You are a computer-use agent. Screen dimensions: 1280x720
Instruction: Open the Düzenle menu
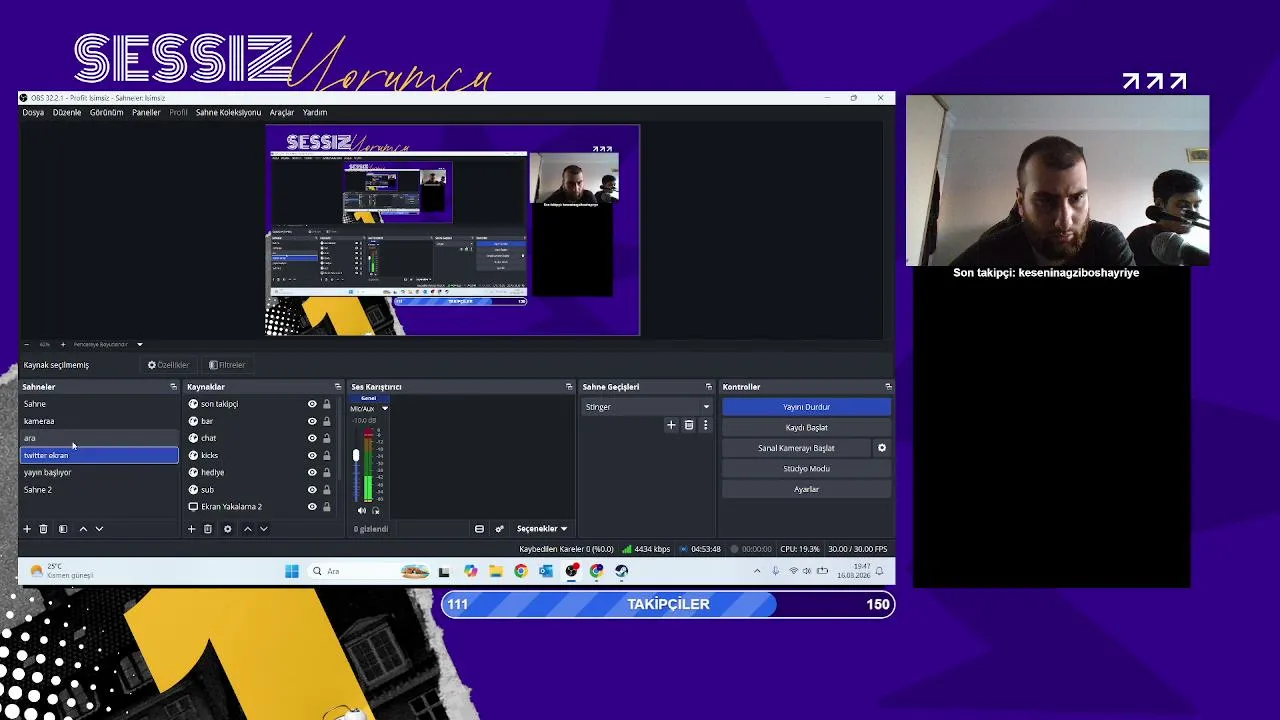click(67, 113)
